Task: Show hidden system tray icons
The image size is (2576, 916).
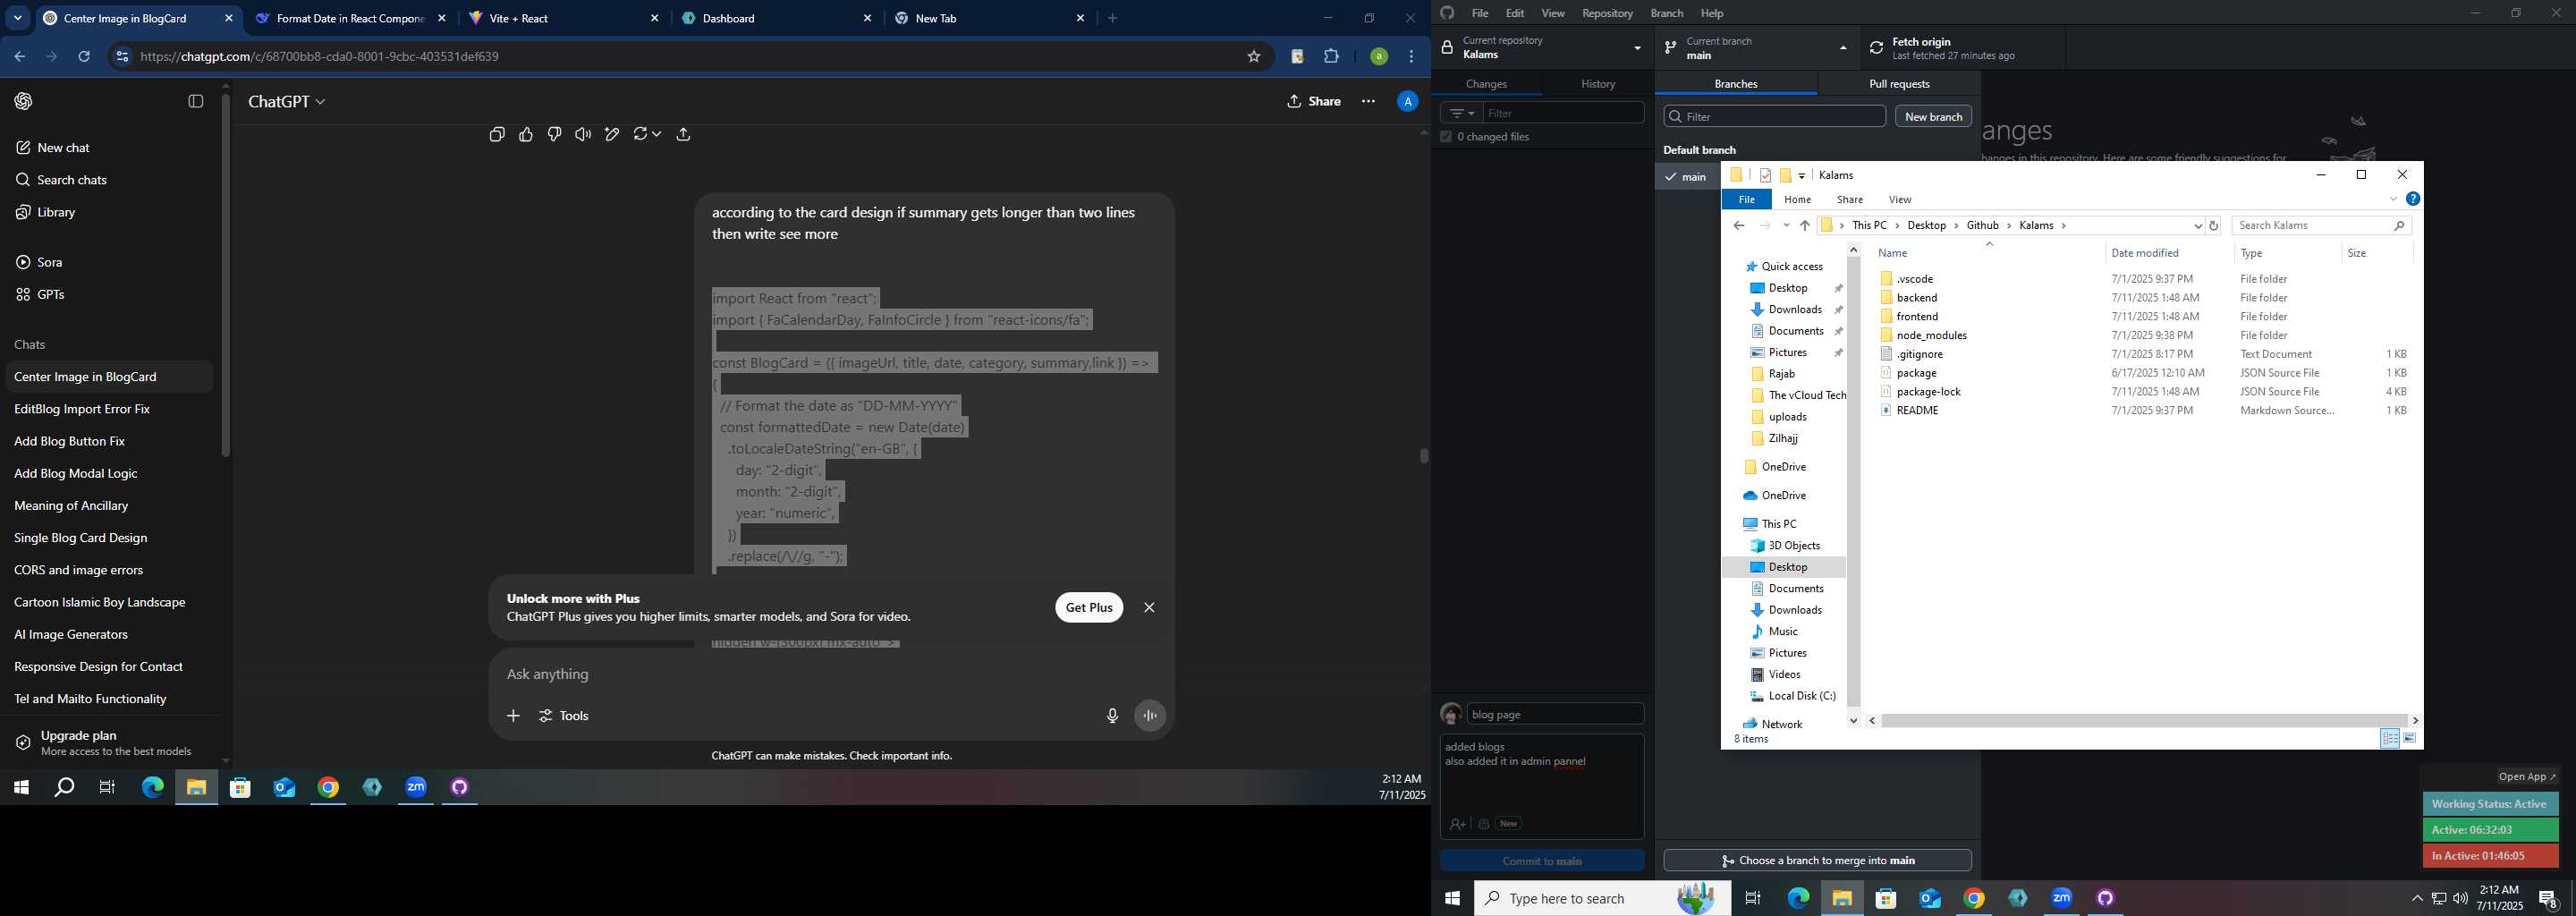Action: (2417, 898)
